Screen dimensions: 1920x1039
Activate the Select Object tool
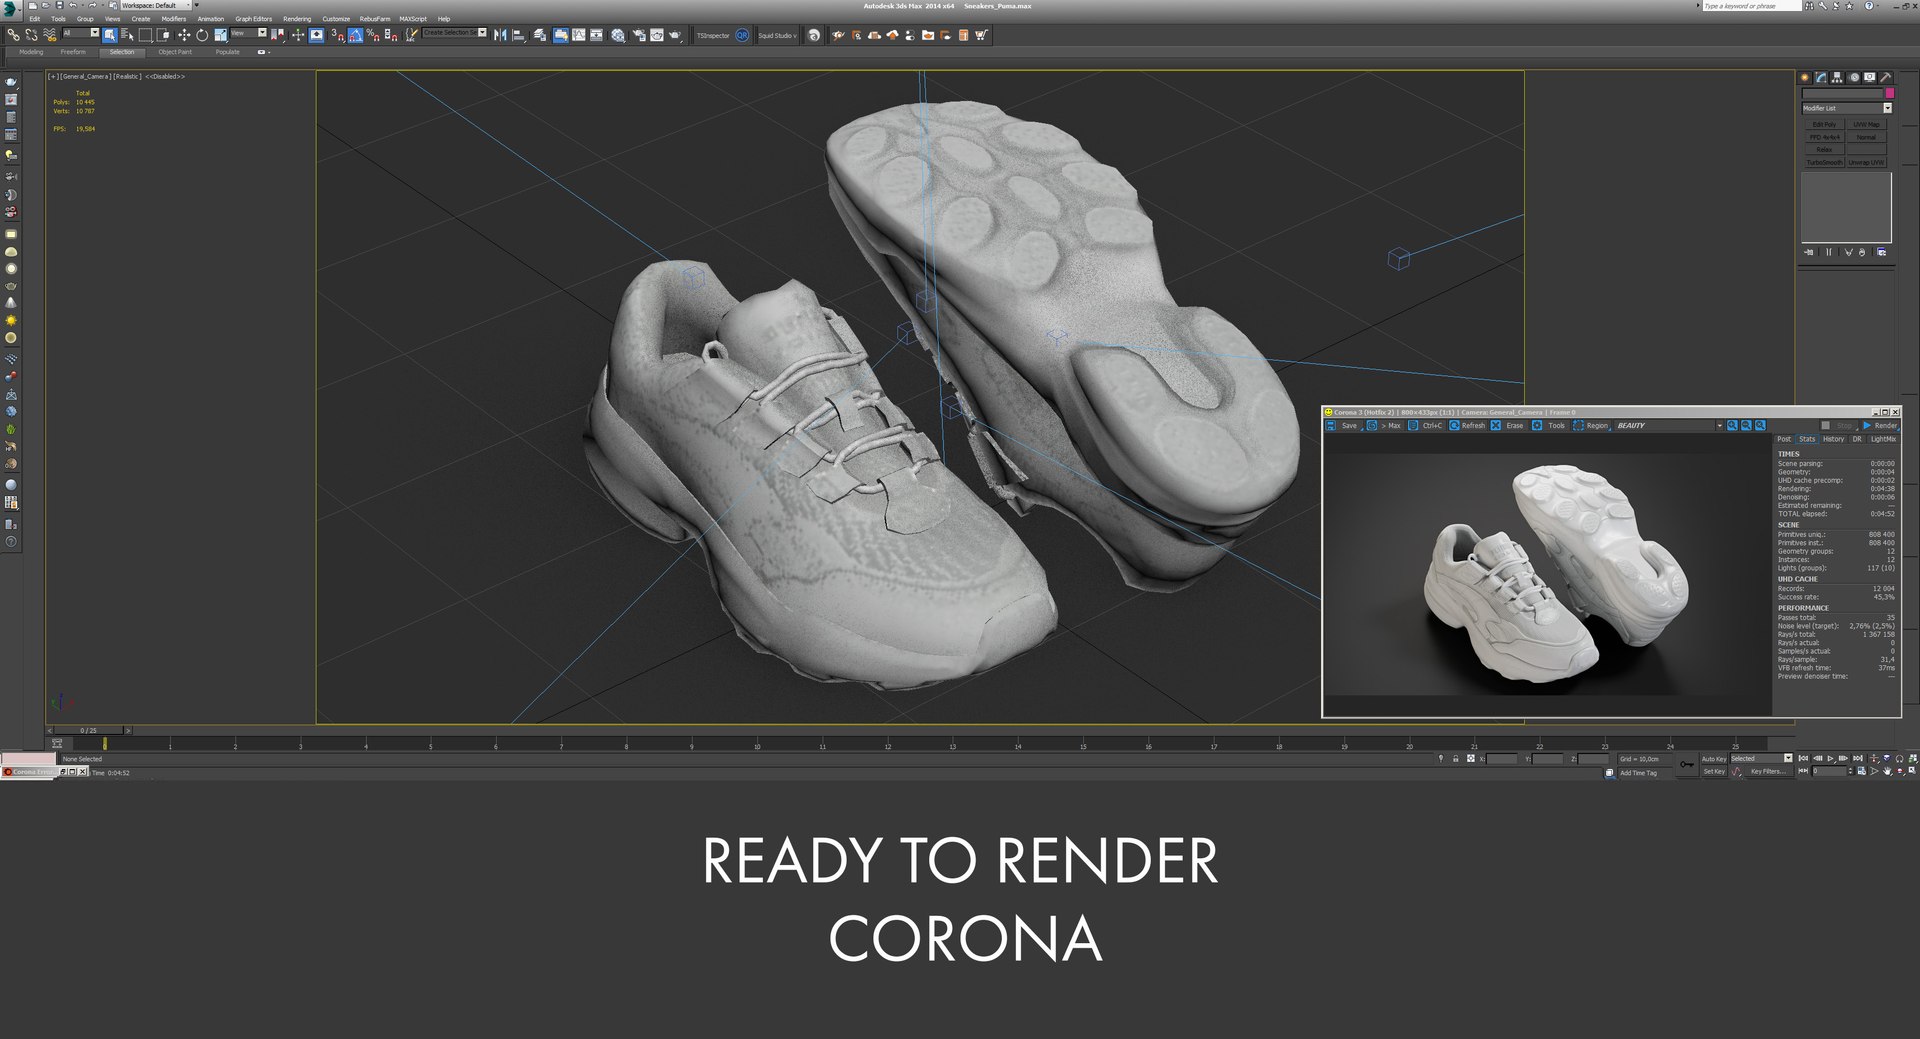point(109,35)
